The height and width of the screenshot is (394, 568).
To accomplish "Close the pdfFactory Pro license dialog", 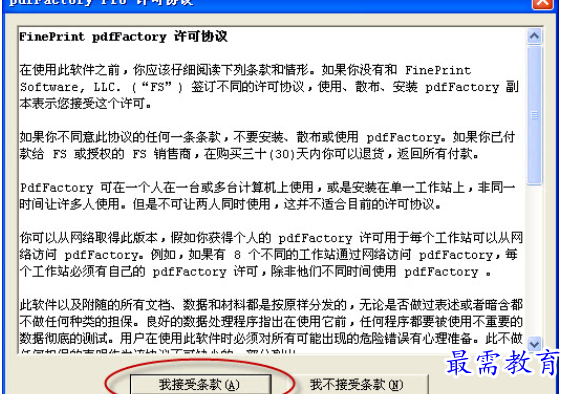I will [543, 3].
